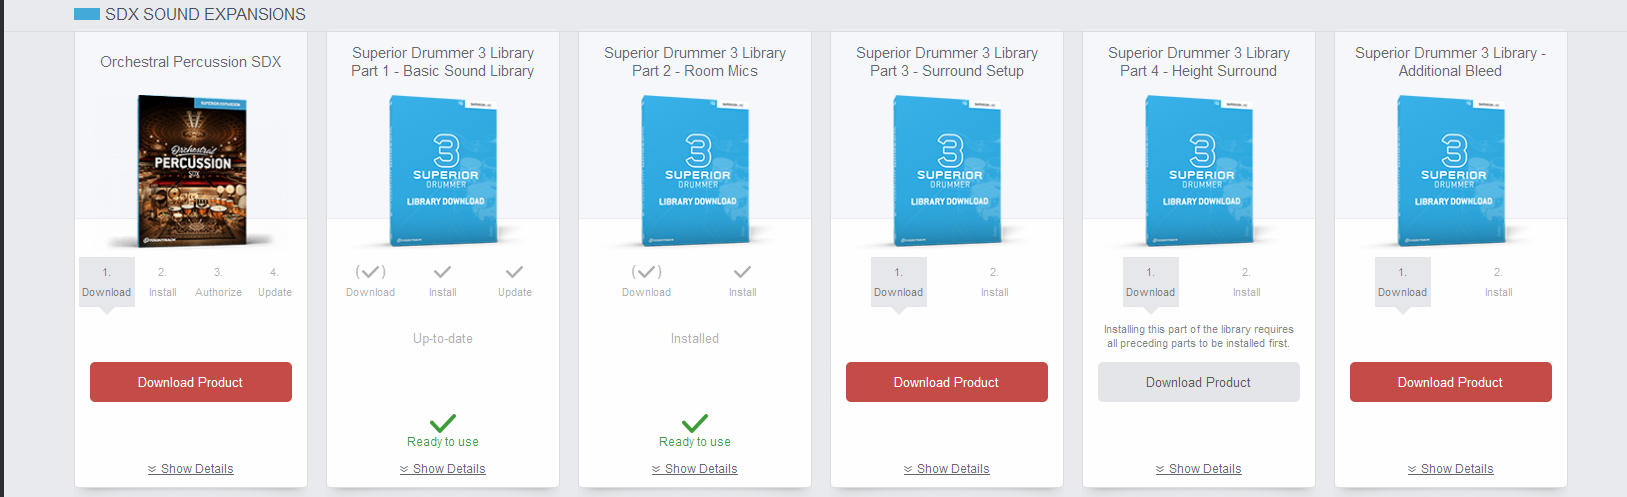Click the 'SDX SOUND EXPANSIONS' section heading
This screenshot has height=497, width=1627.
[x=206, y=14]
